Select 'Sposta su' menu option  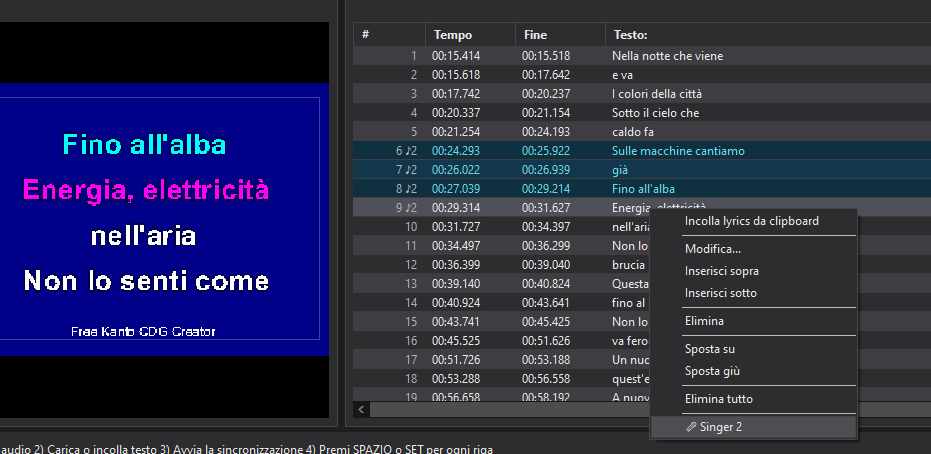click(709, 349)
